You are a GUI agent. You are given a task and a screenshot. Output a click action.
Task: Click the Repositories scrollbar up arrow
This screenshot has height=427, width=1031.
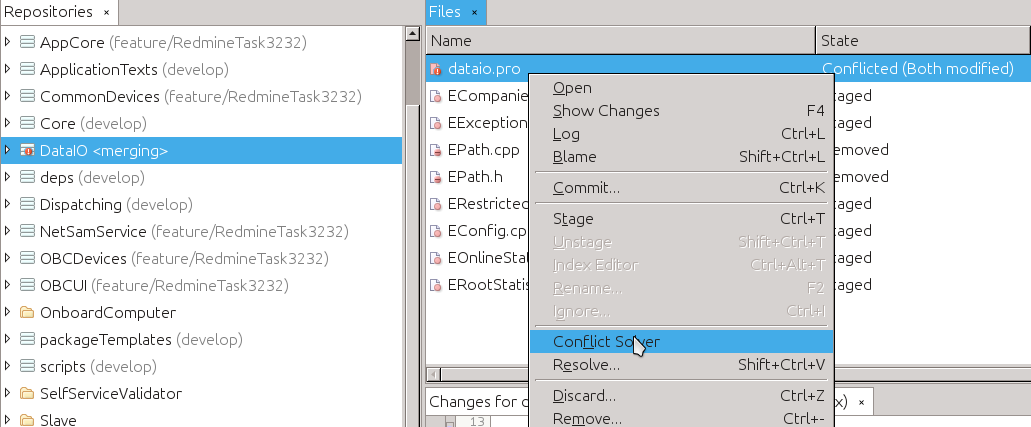411,35
